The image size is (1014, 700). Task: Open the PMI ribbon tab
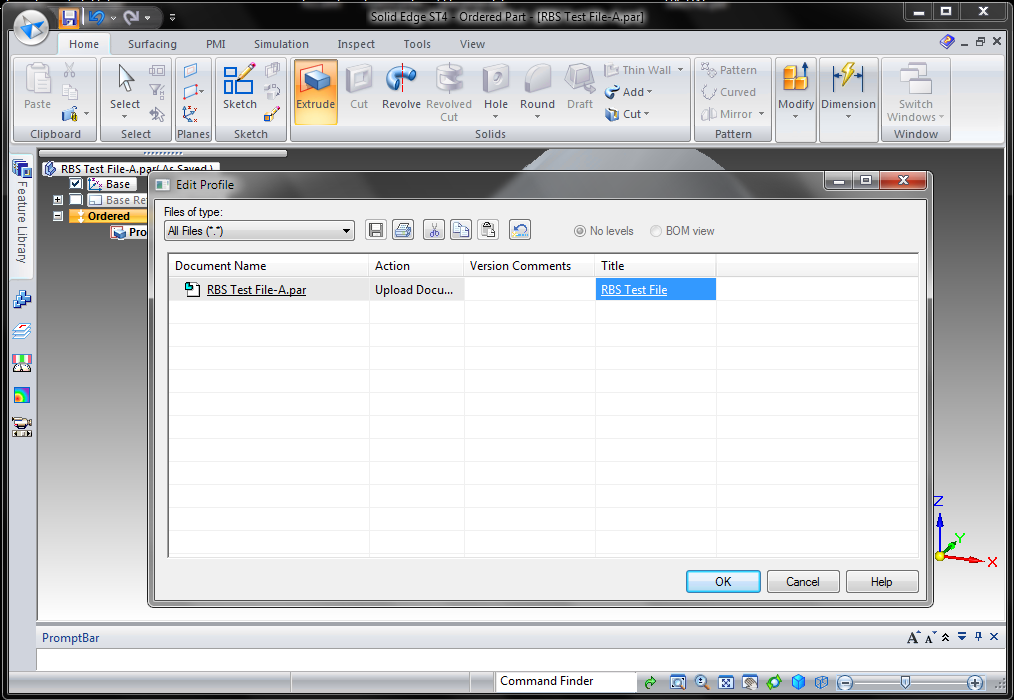215,44
